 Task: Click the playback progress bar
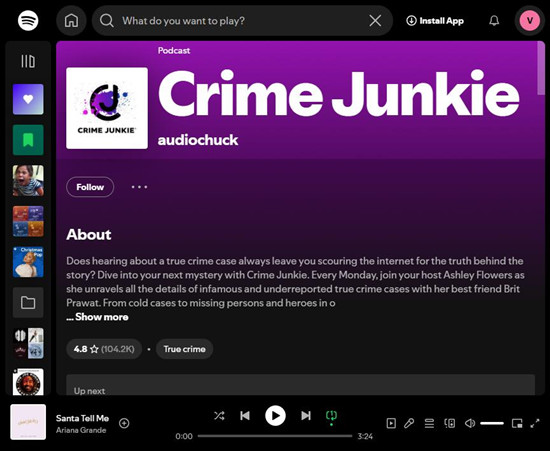pyautogui.click(x=275, y=436)
